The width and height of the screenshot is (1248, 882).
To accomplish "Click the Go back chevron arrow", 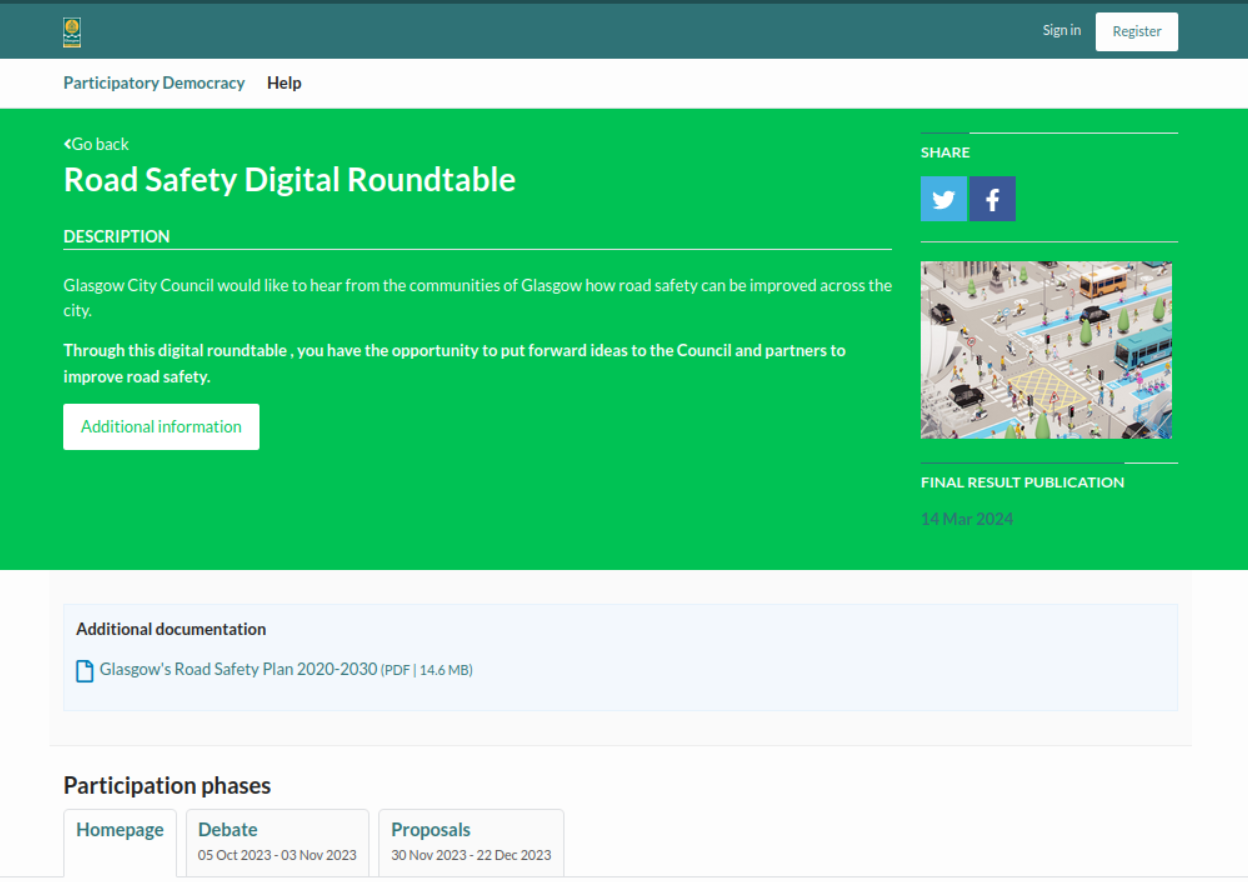I will (x=67, y=144).
